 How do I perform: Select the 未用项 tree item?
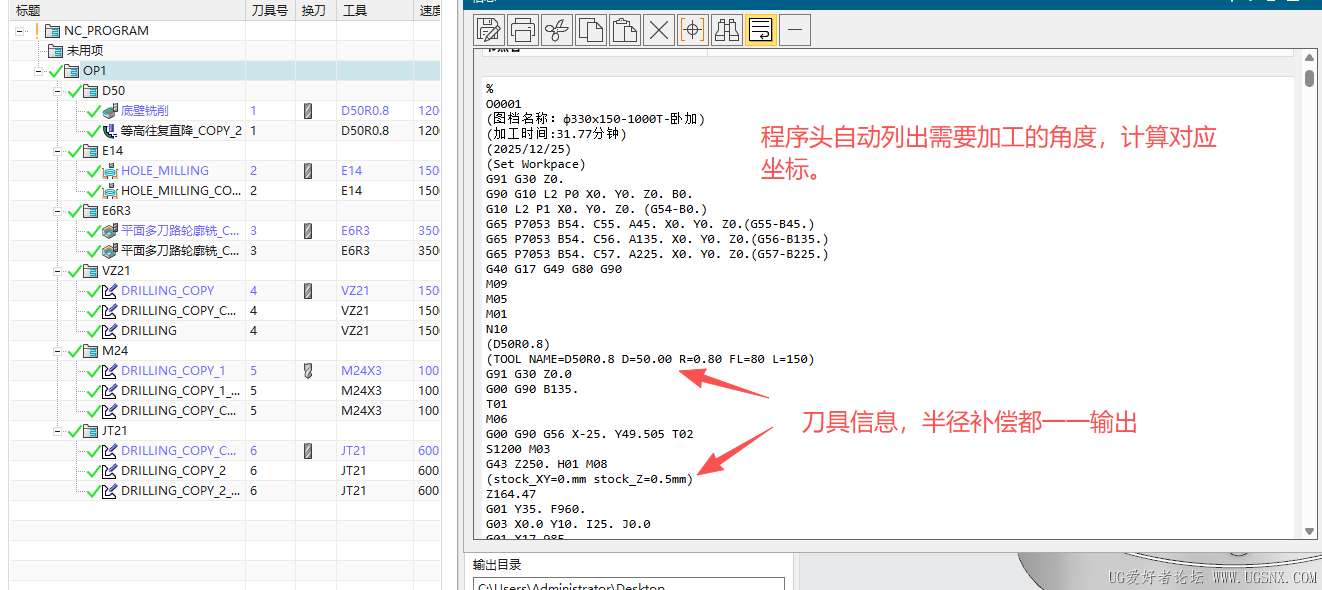(85, 50)
